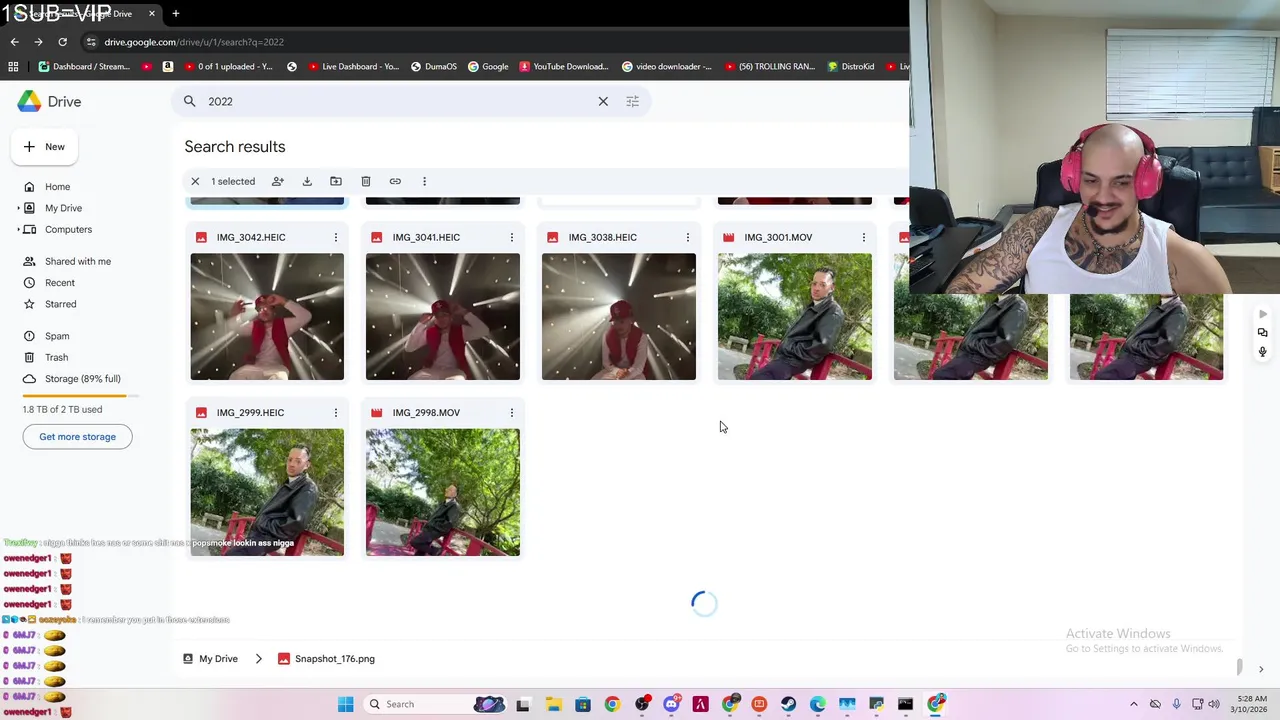Open advanced search filter options

(x=632, y=101)
